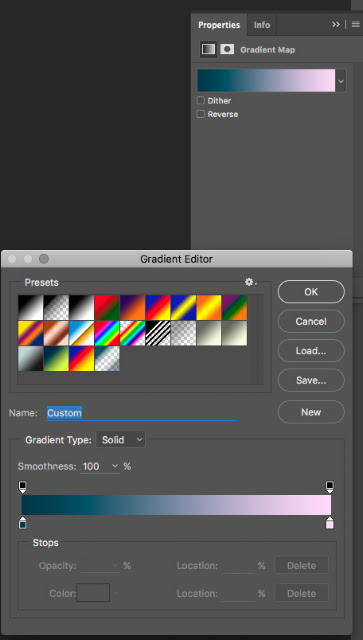This screenshot has height=640, width=363.
Task: Click the Smoothness value field
Action: pos(95,466)
